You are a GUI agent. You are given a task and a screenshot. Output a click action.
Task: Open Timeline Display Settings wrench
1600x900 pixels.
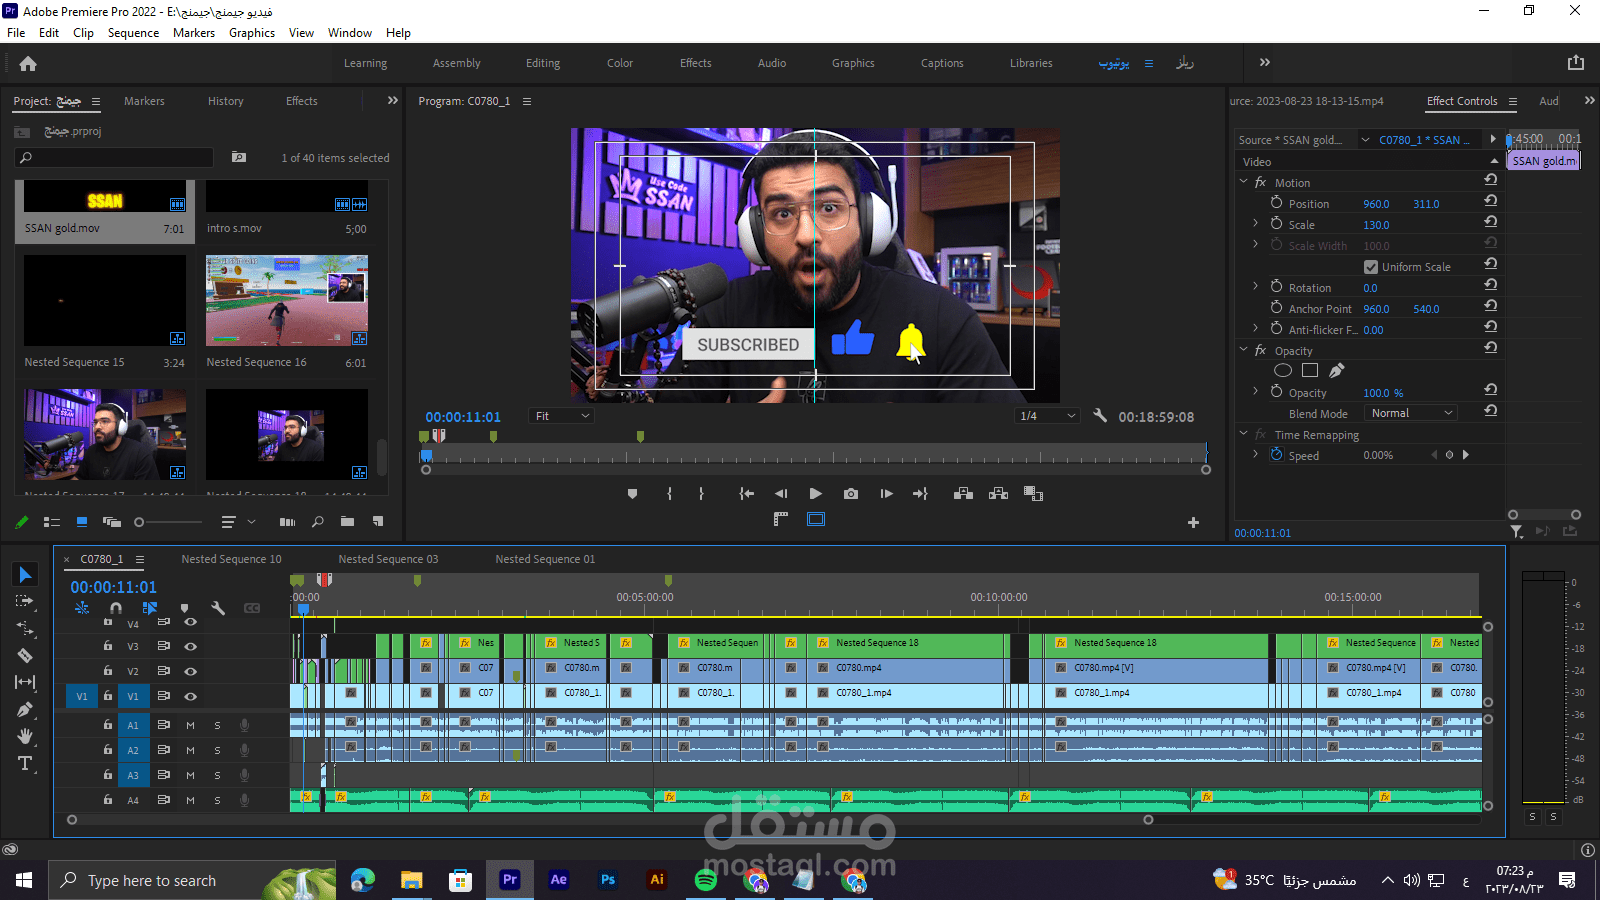tap(218, 608)
